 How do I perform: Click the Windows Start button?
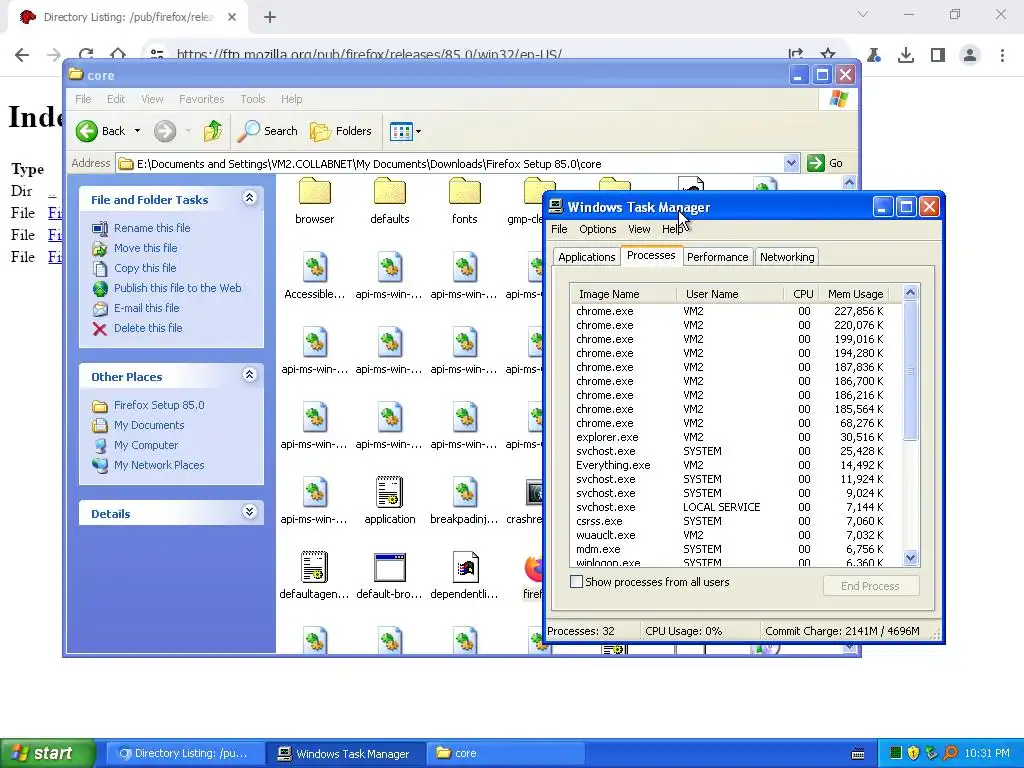coord(47,753)
